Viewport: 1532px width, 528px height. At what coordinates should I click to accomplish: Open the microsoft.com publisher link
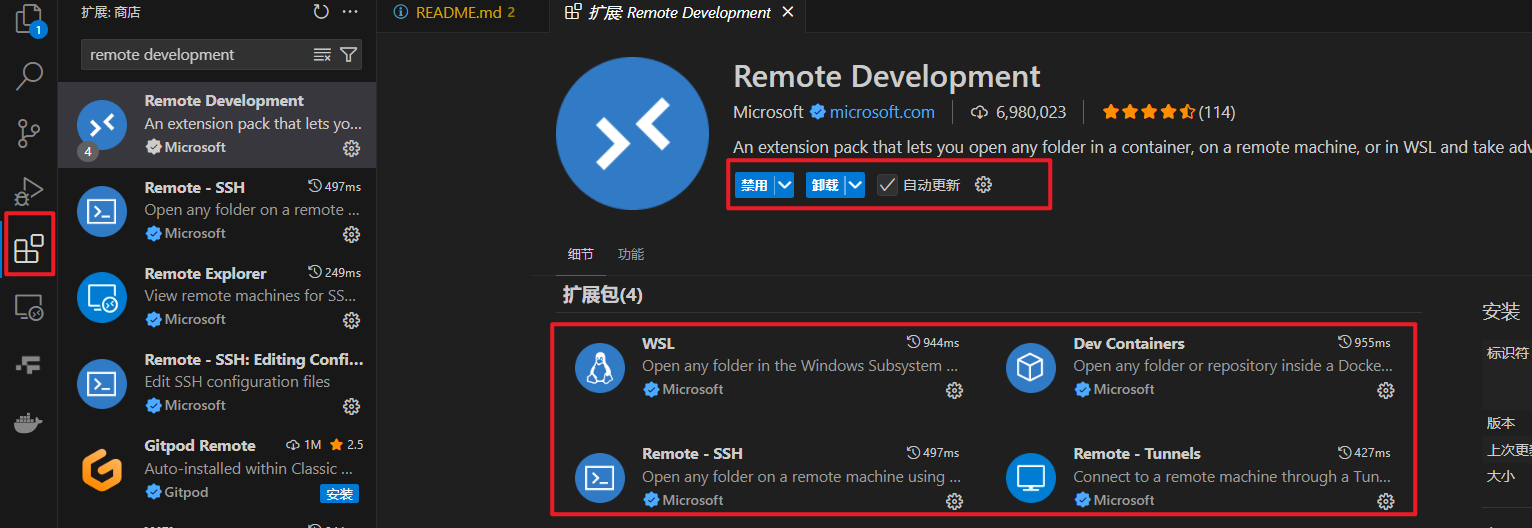tap(882, 112)
